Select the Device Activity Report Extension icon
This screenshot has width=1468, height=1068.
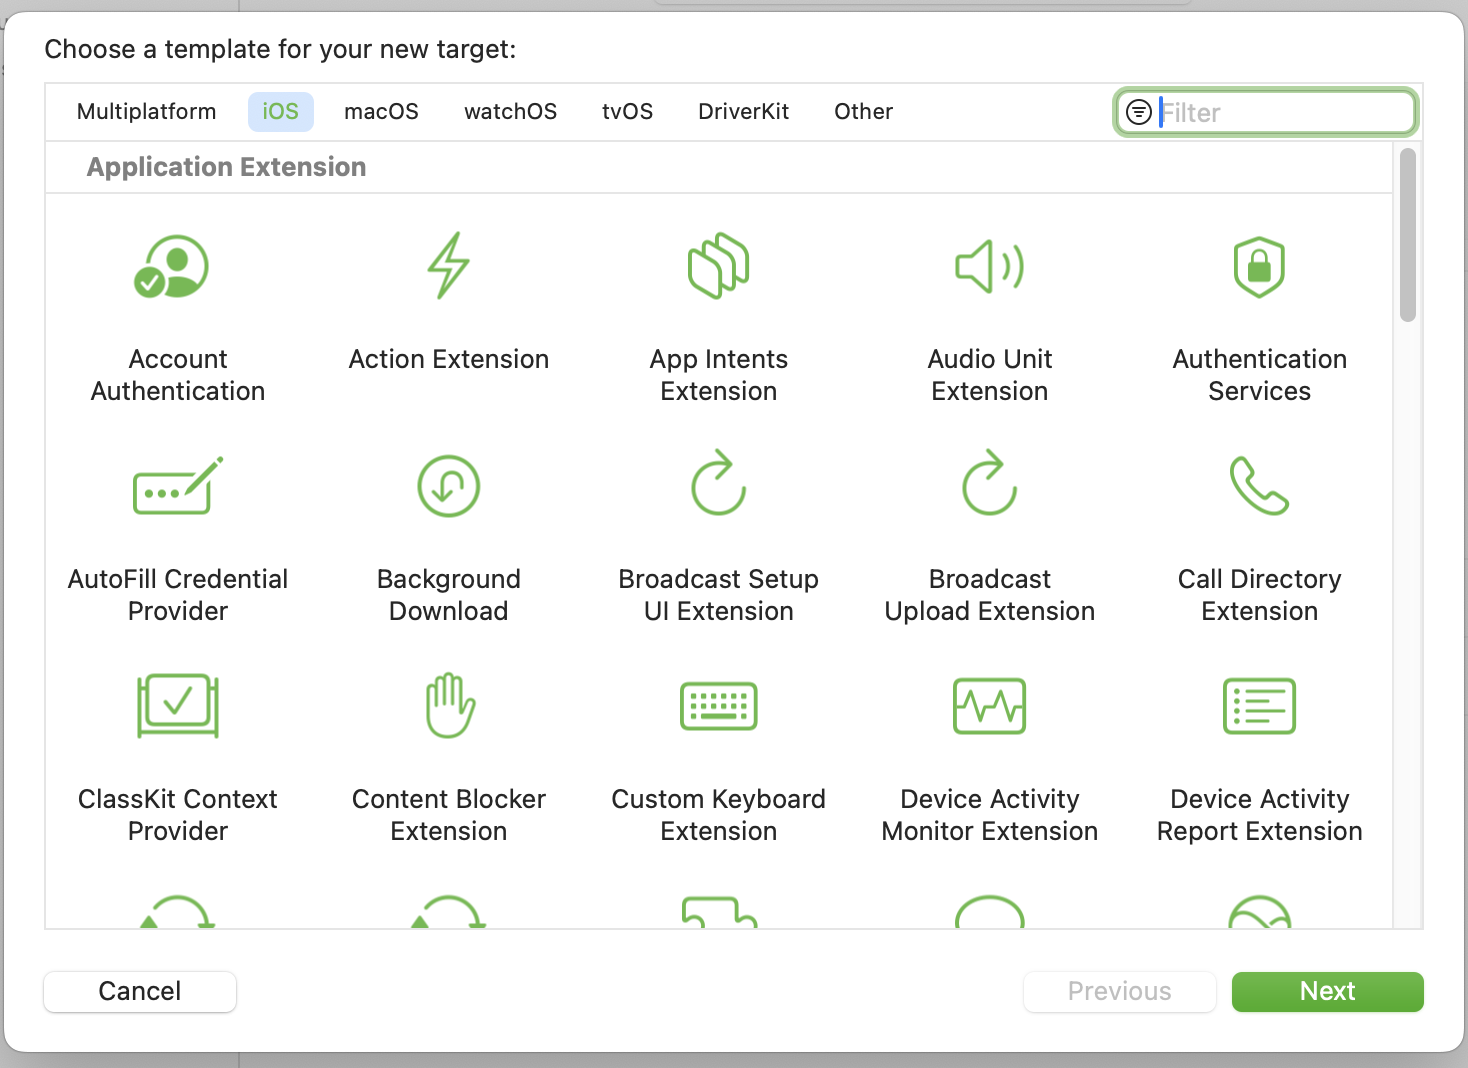pyautogui.click(x=1260, y=706)
